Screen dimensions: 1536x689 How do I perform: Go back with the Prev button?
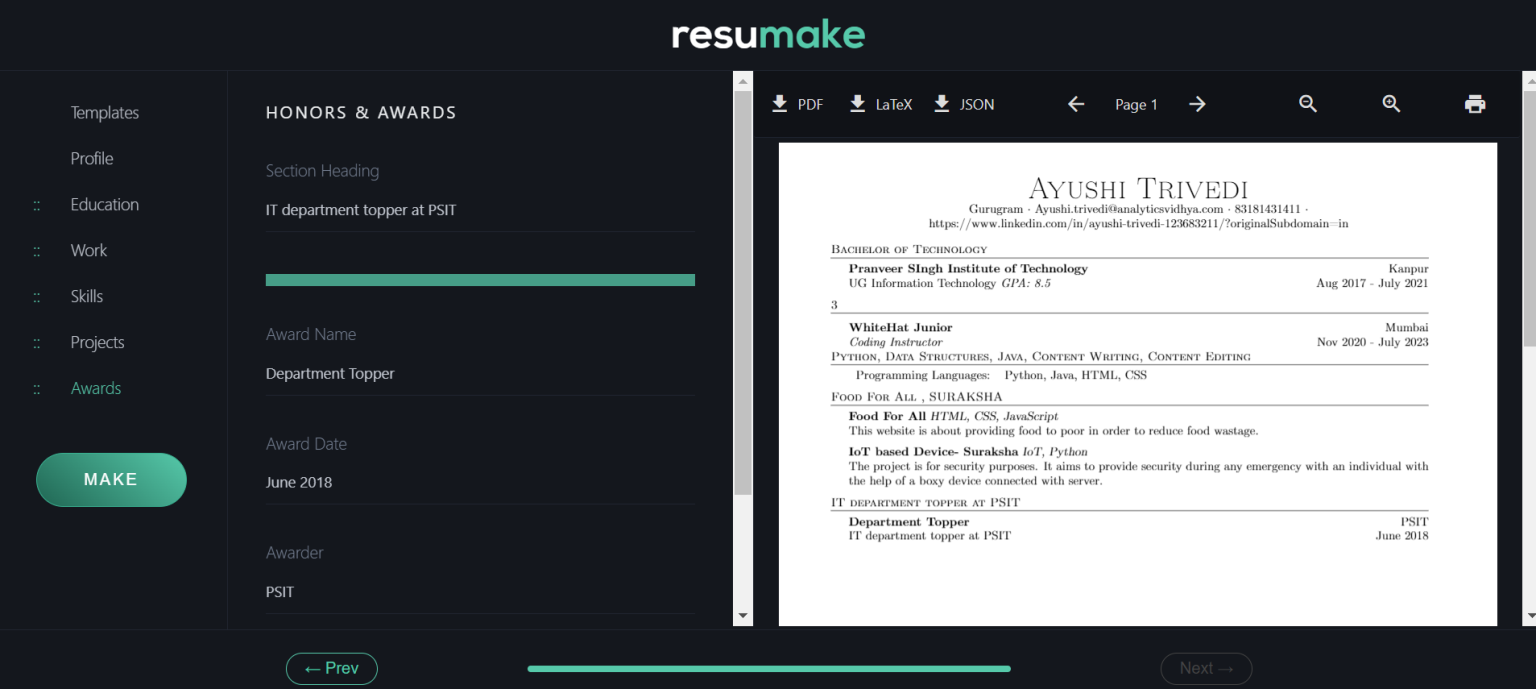(x=331, y=668)
